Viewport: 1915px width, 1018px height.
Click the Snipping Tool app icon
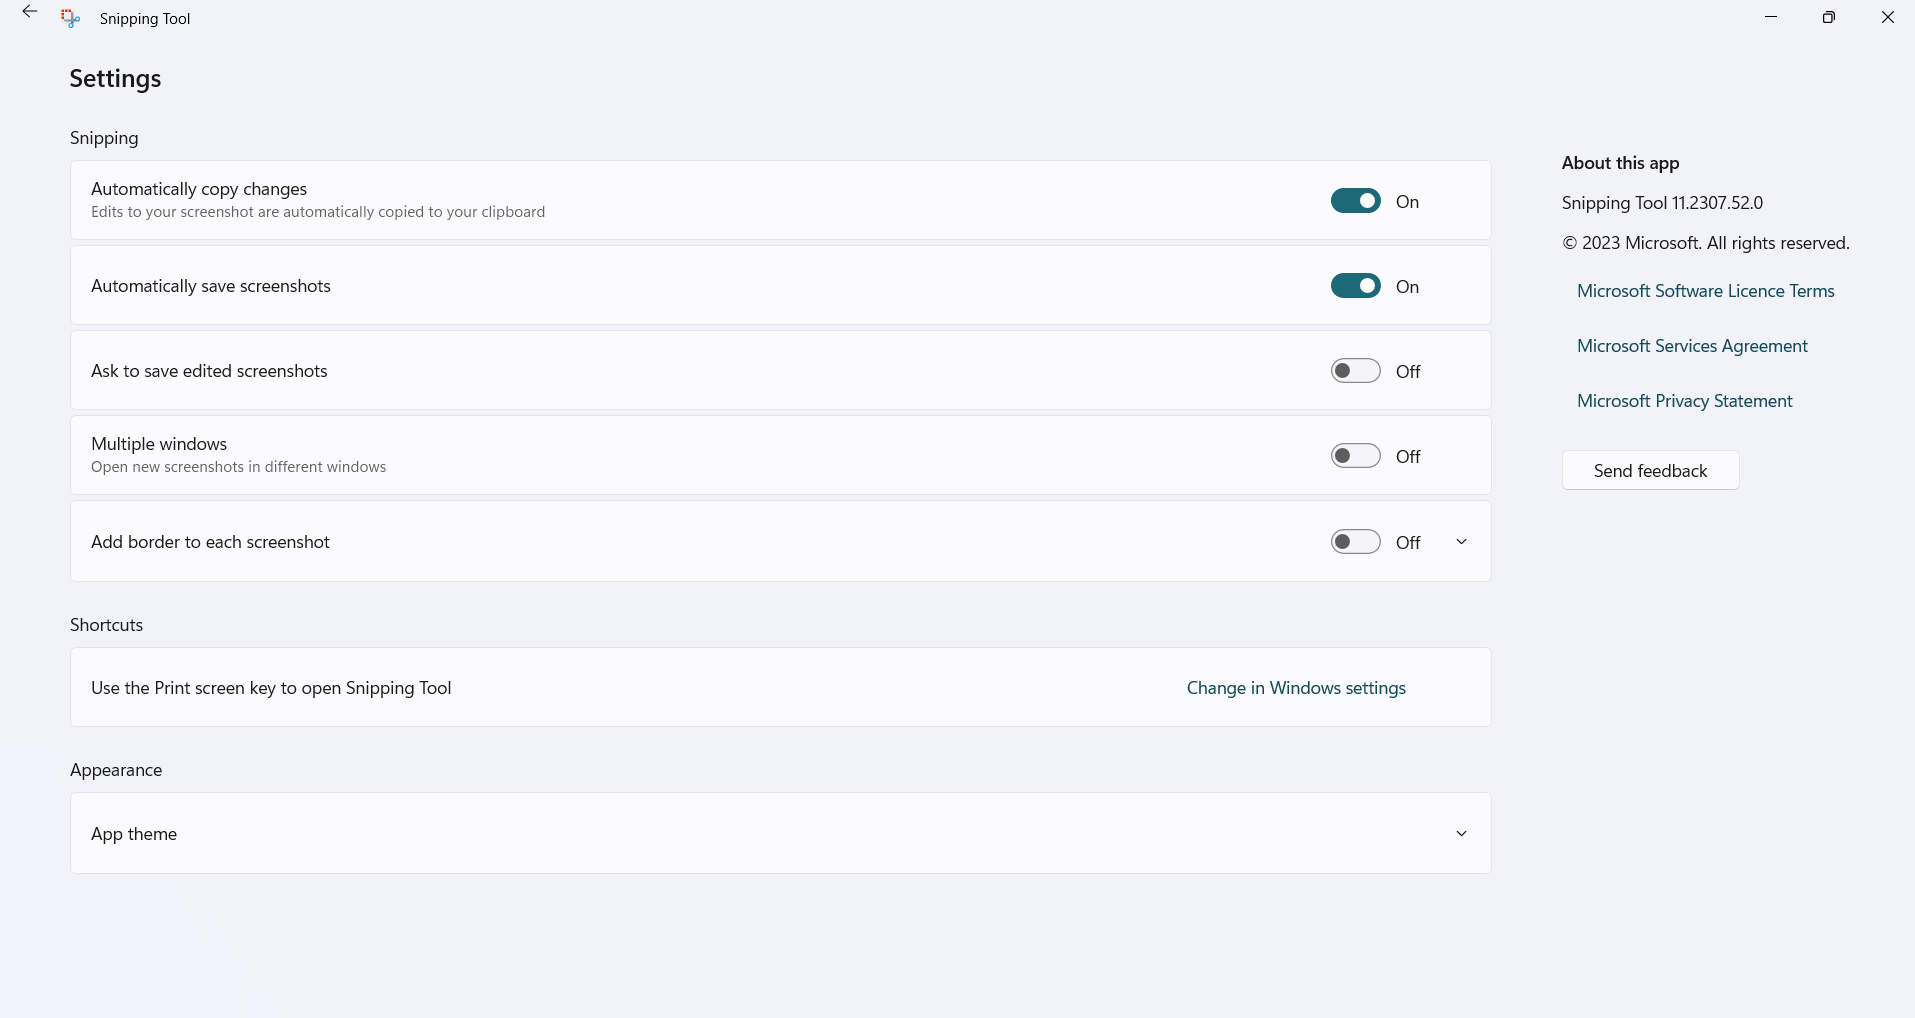[x=70, y=18]
